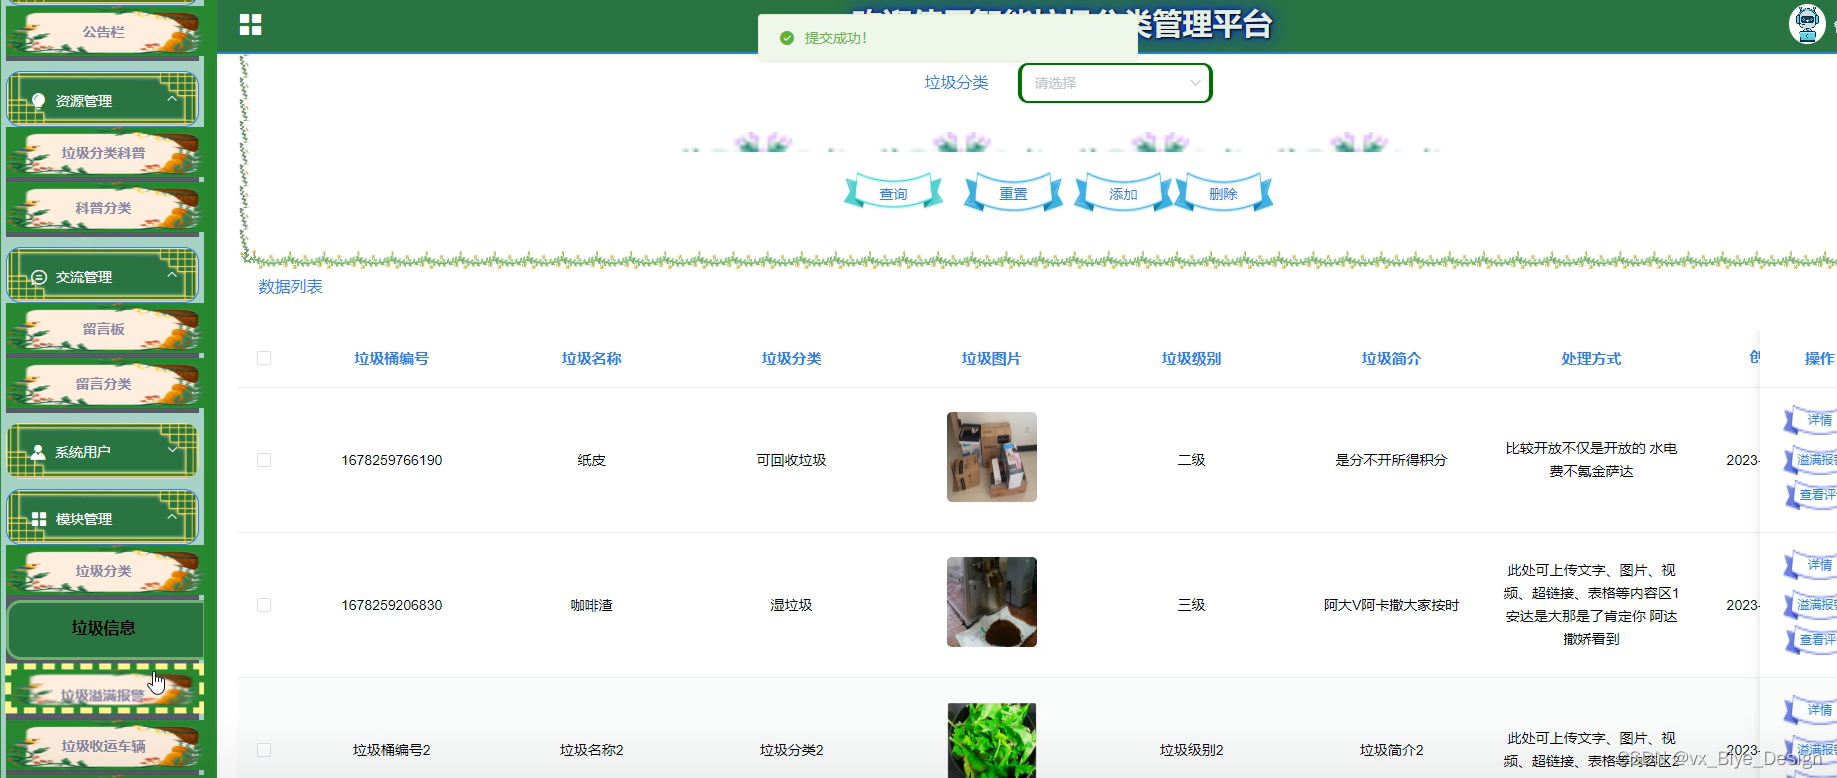The height and width of the screenshot is (778, 1837).
Task: Toggle the select-all checkbox in table header
Action: tap(264, 358)
